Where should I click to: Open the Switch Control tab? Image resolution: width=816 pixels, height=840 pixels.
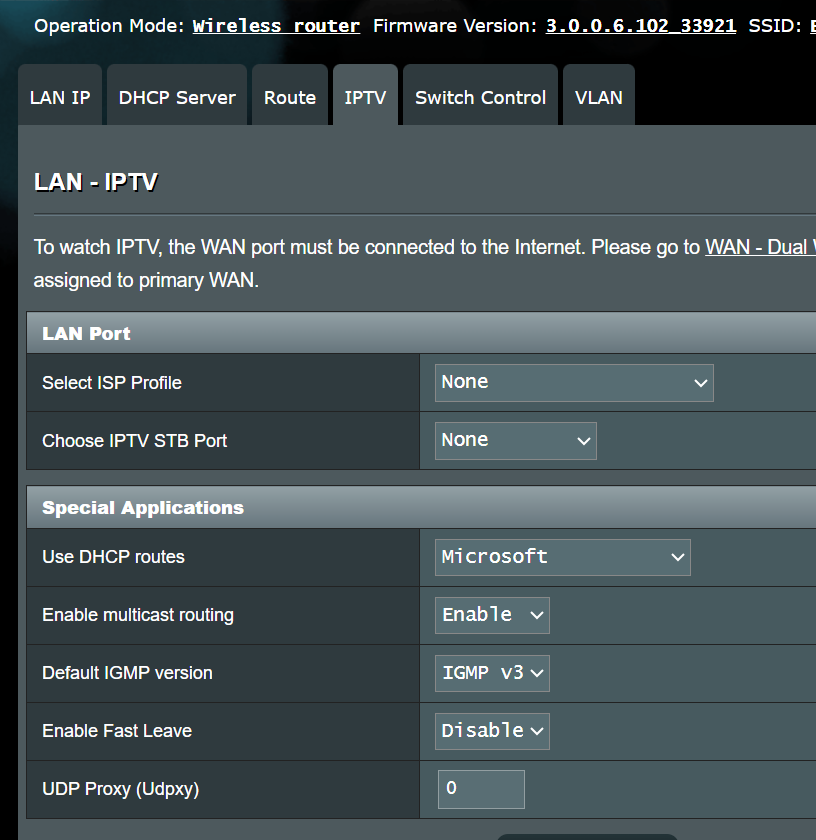pos(480,97)
